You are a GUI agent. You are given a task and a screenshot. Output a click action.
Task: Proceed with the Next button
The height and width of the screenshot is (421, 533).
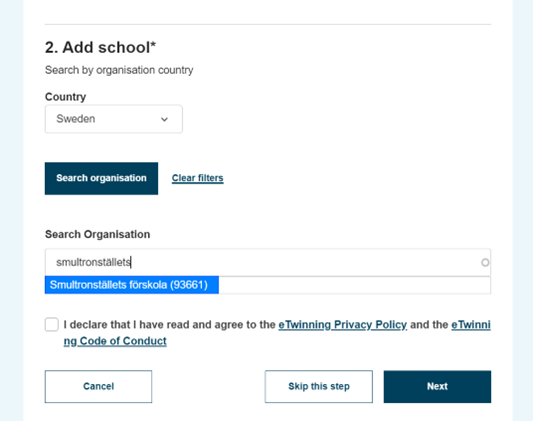[x=437, y=387]
